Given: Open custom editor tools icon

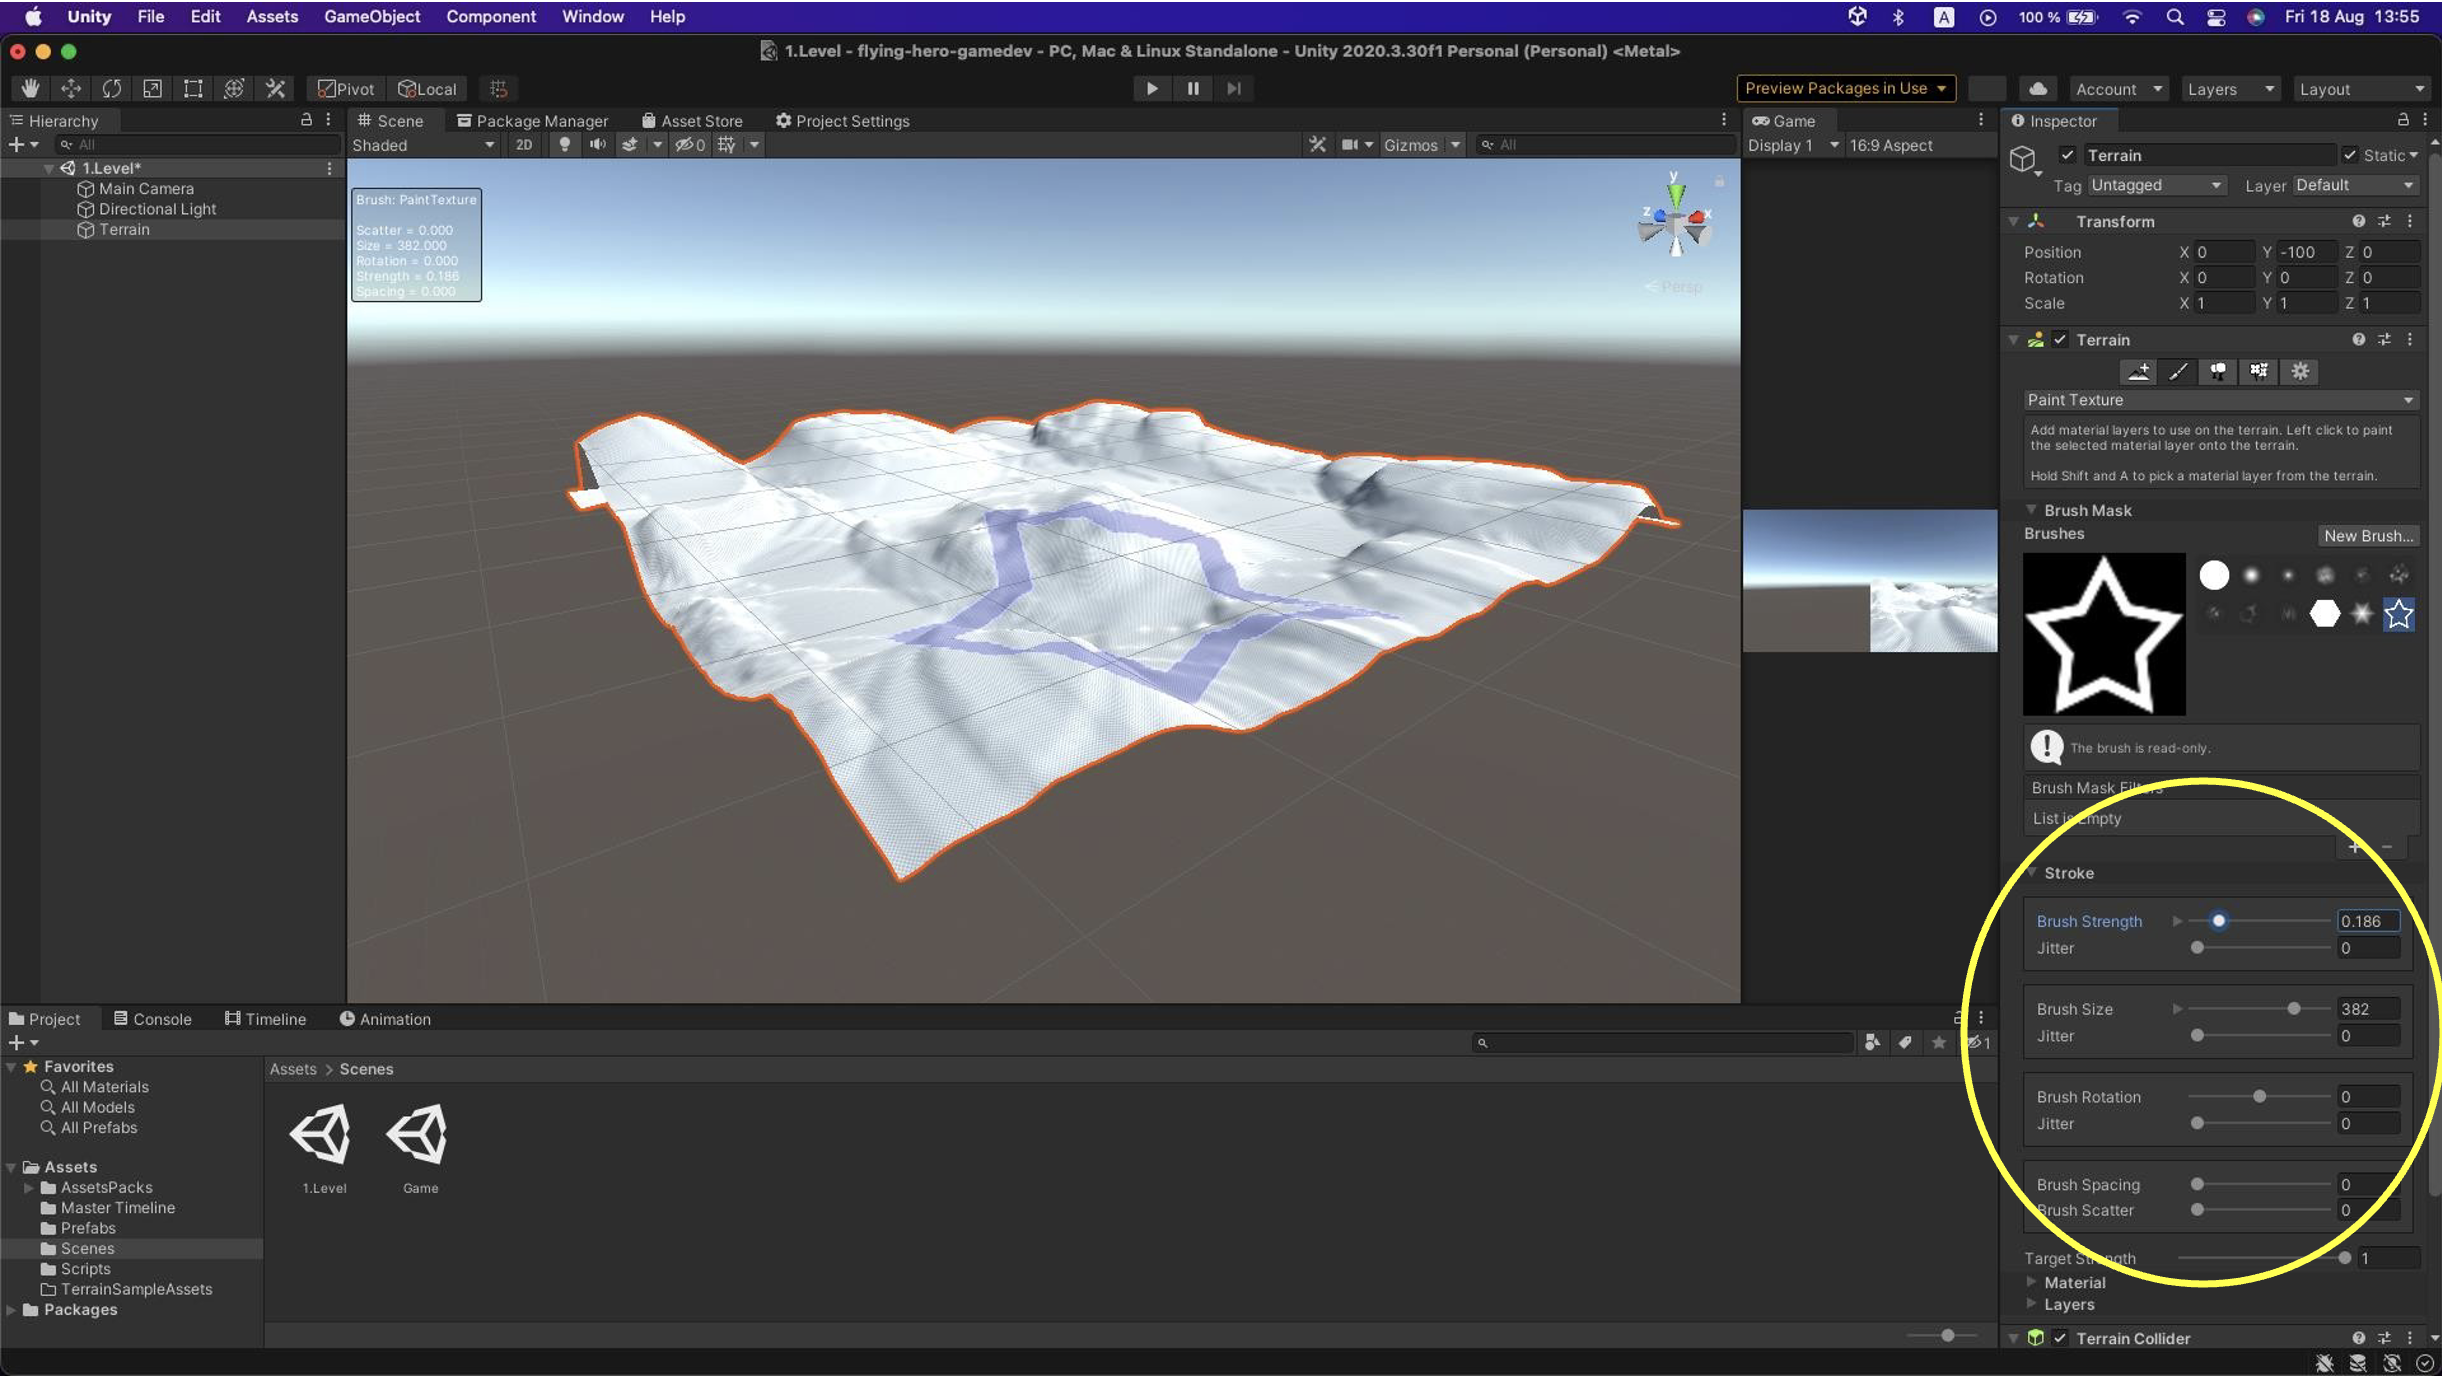Looking at the screenshot, I should (275, 88).
